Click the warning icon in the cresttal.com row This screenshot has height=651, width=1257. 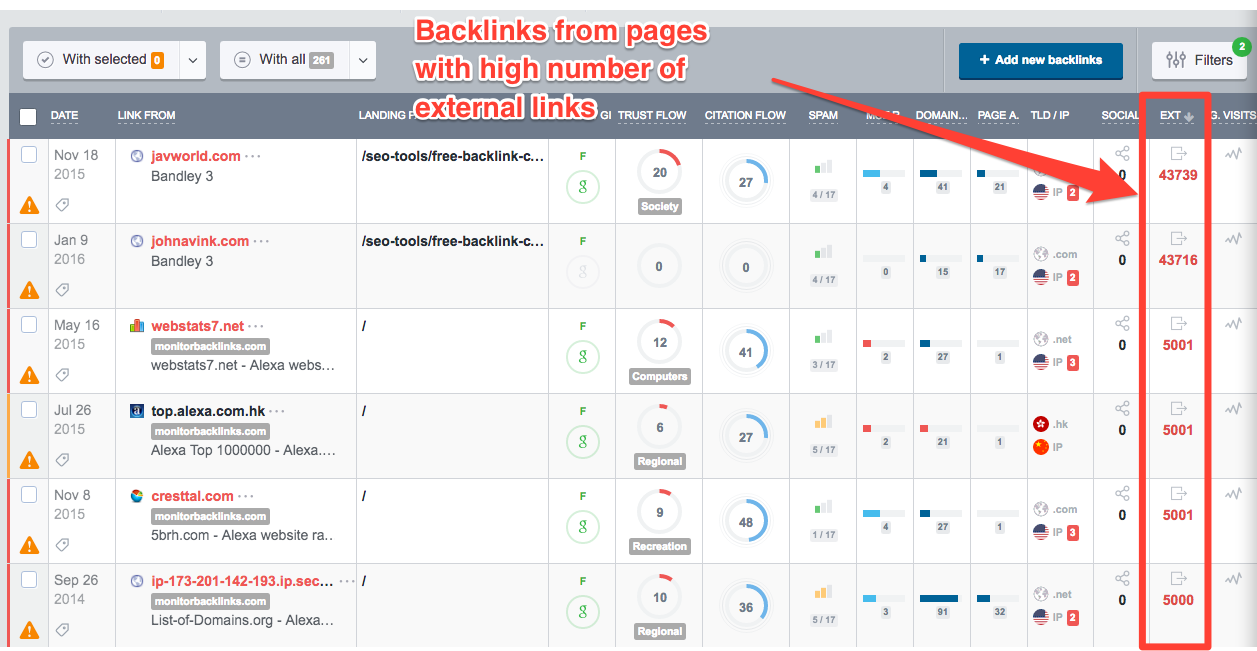pyautogui.click(x=30, y=545)
